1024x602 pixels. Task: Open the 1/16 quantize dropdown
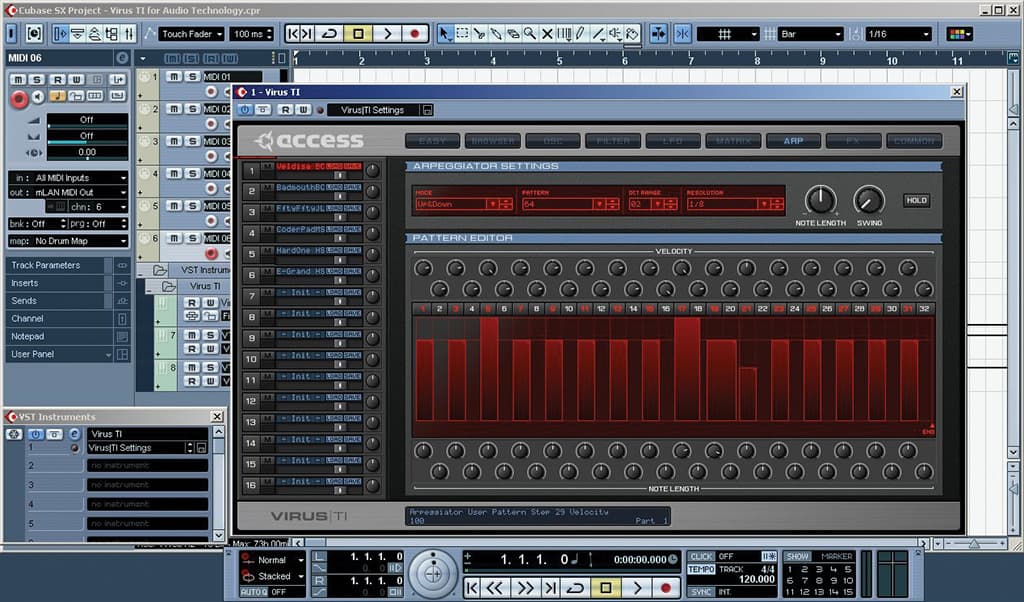[898, 34]
